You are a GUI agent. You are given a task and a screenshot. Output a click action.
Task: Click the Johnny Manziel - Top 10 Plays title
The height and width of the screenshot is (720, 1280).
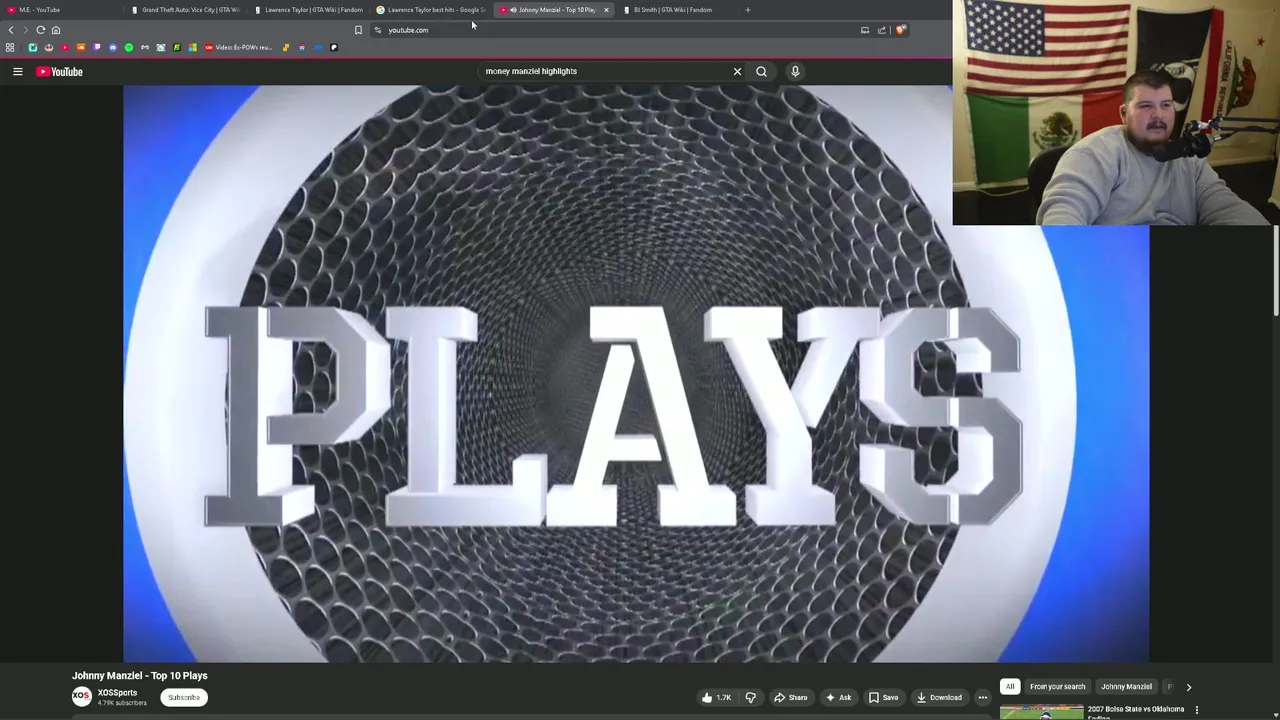click(140, 676)
